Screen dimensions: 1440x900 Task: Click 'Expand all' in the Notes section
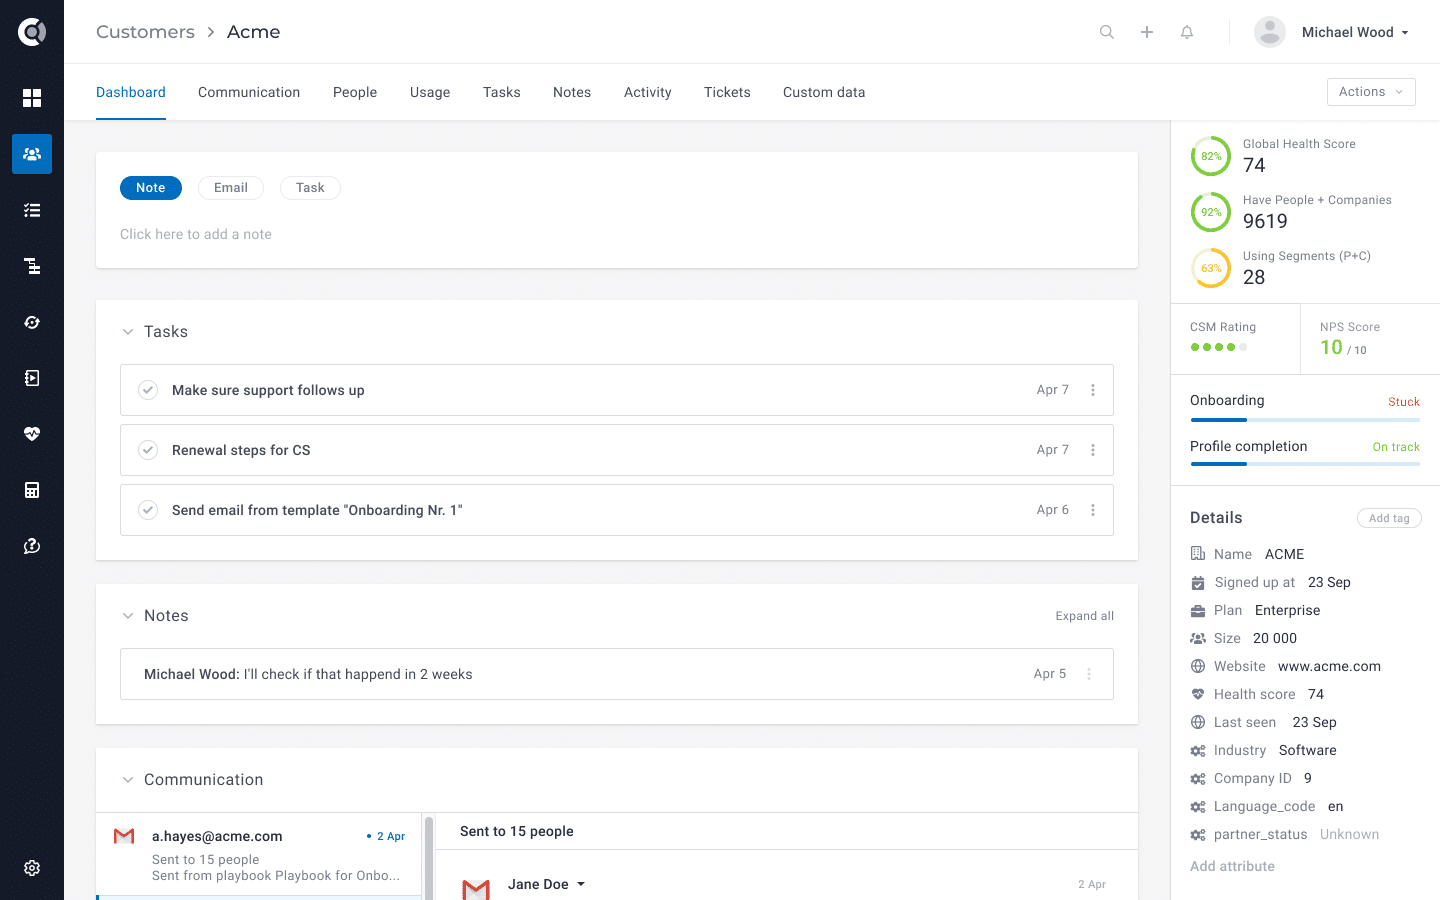tap(1084, 615)
